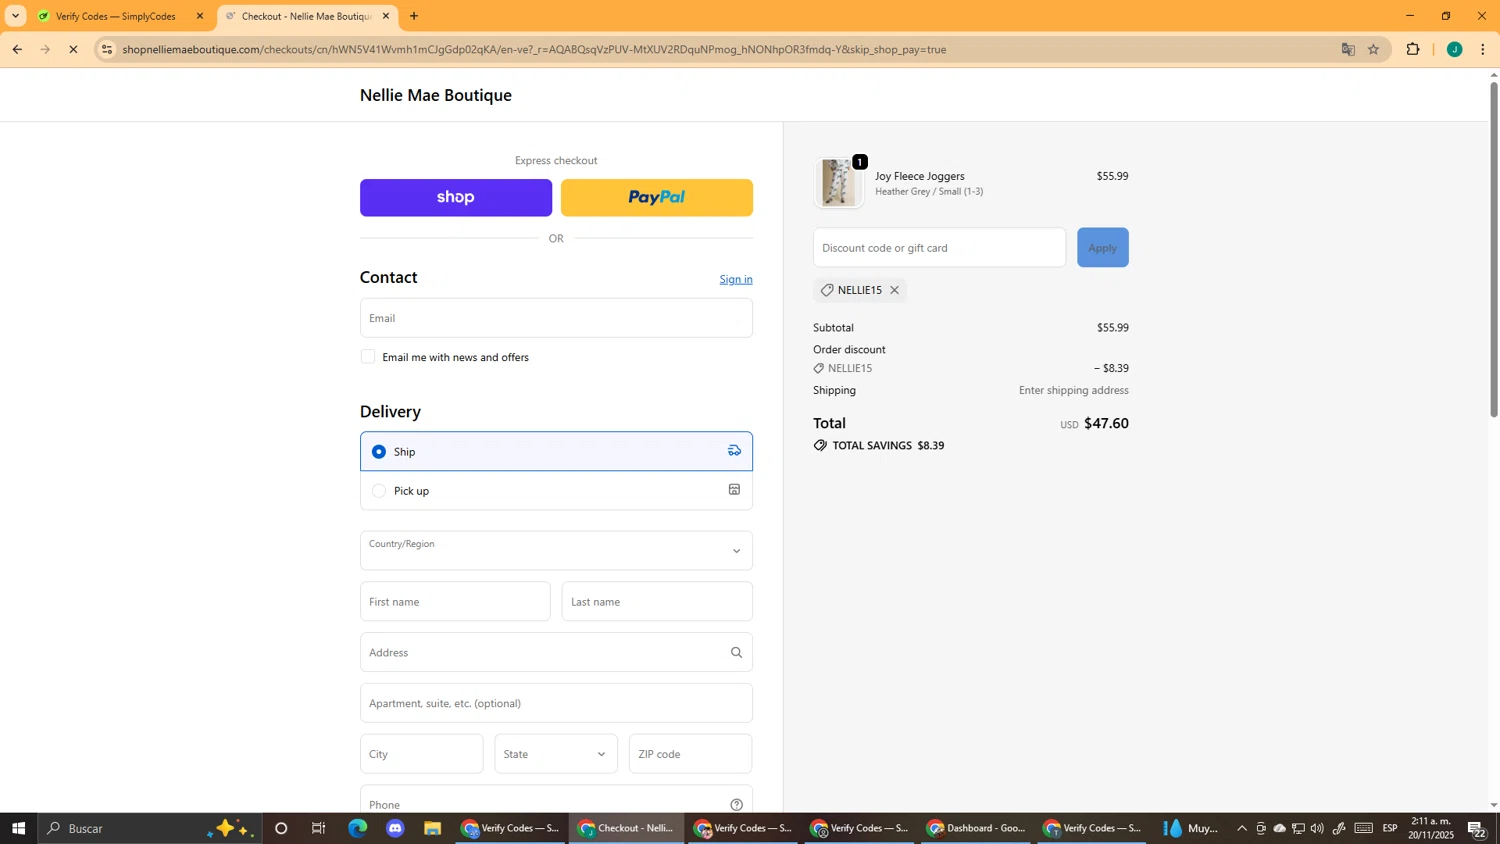This screenshot has width=1500, height=844.
Task: Focus the Phone field
Action: 556,800
